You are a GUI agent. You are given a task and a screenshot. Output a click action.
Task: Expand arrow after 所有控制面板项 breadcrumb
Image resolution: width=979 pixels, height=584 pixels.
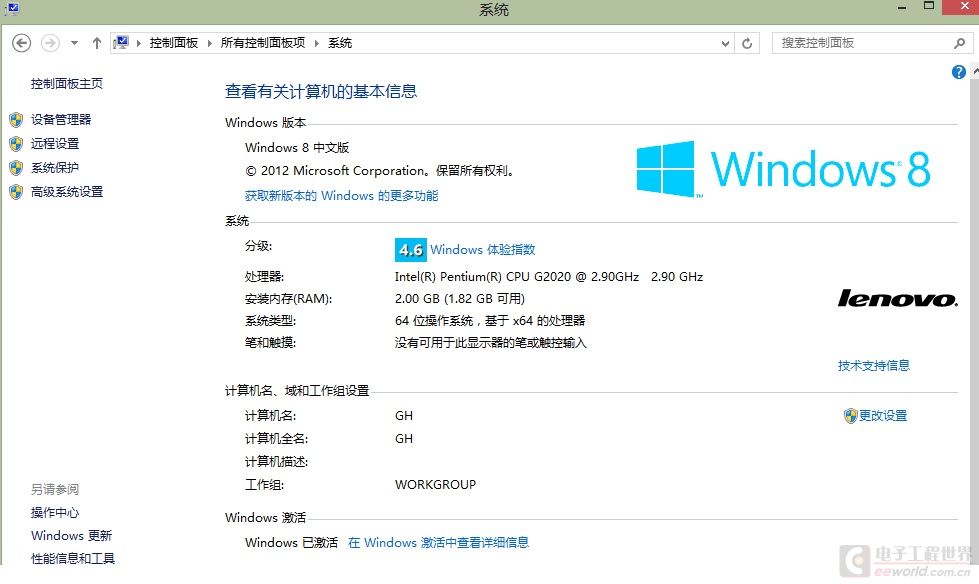coord(317,43)
